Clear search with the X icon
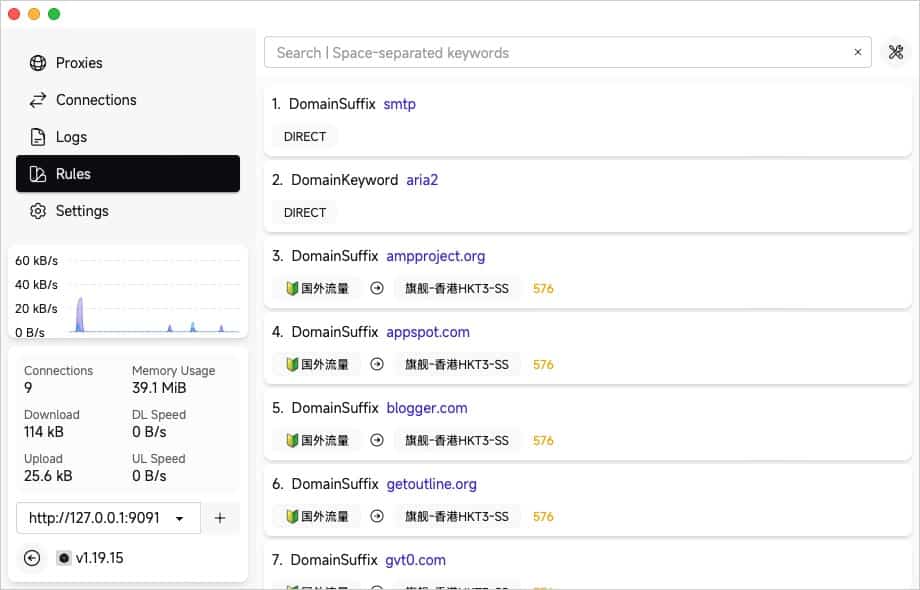Image resolution: width=920 pixels, height=590 pixels. click(857, 53)
